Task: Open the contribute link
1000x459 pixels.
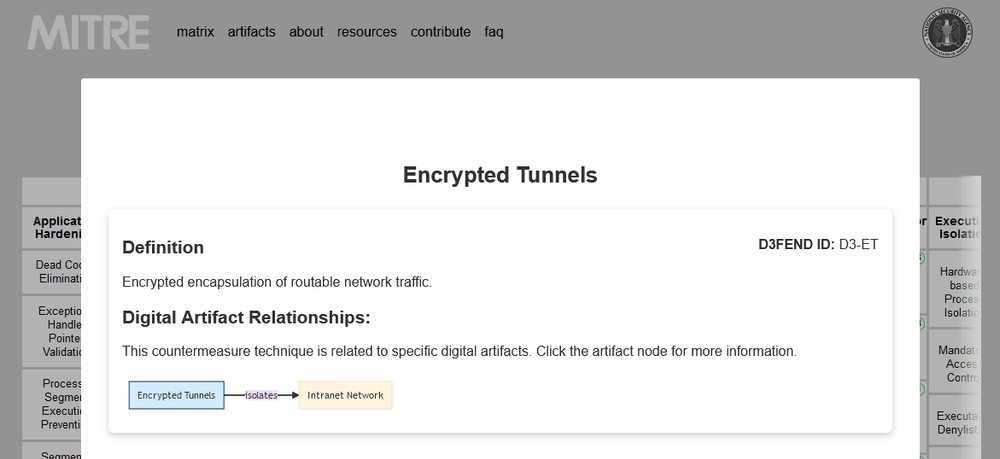Action: click(440, 32)
